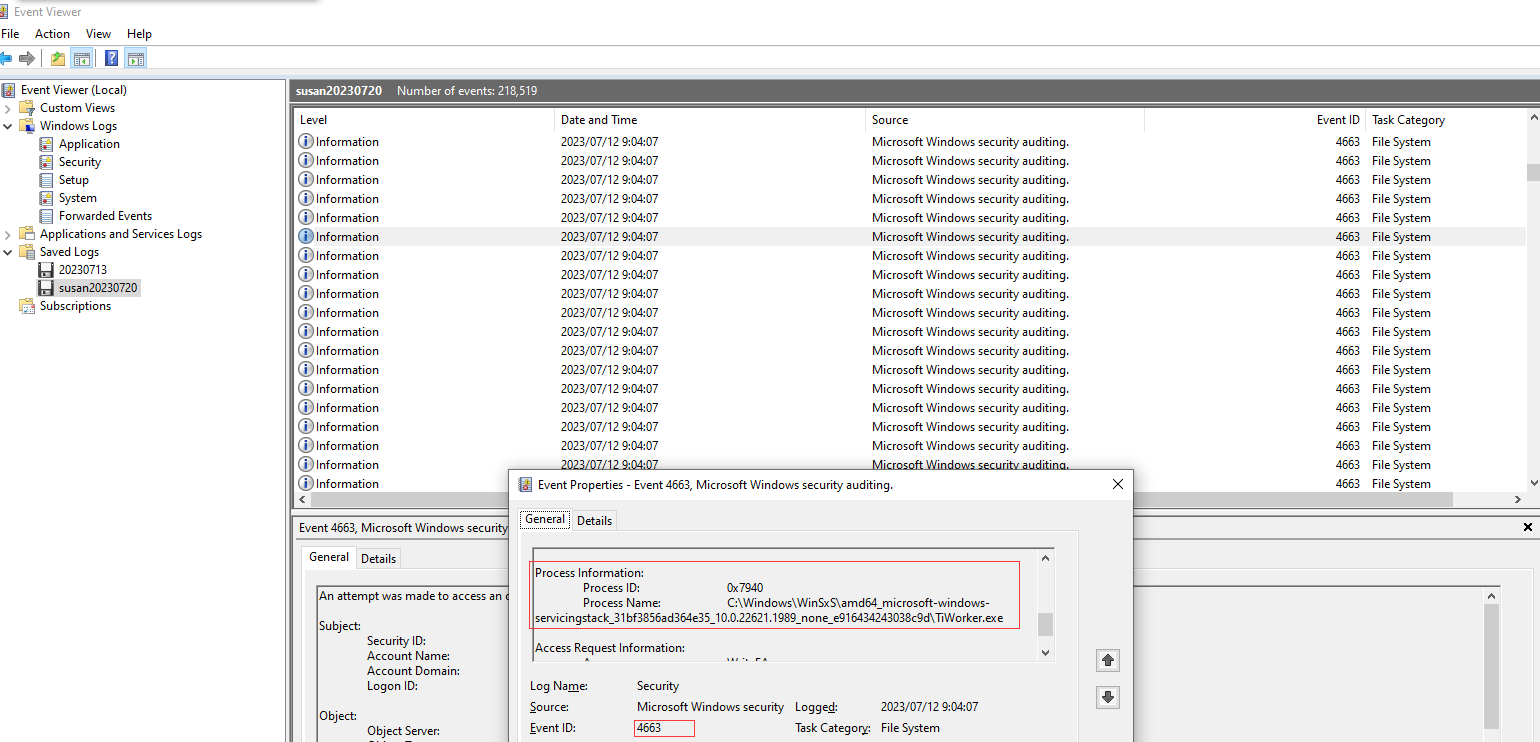Viewport: 1540px width, 742px height.
Task: Close the event preview pane
Action: pyautogui.click(x=1527, y=527)
